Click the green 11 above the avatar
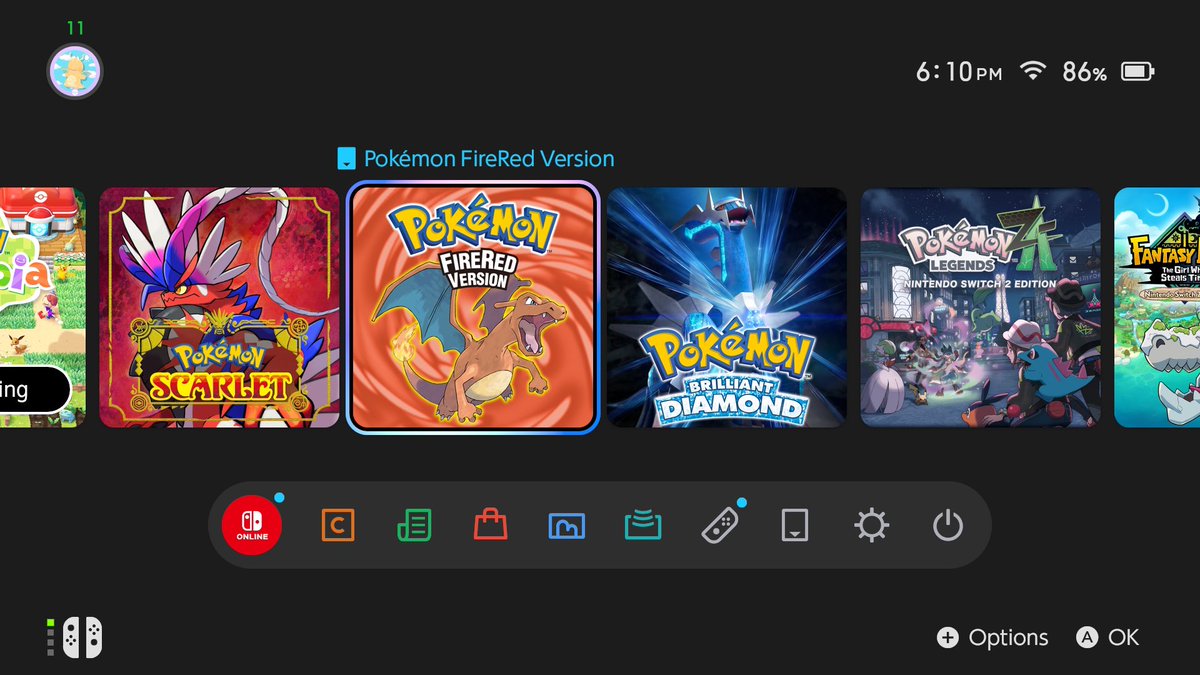The image size is (1200, 675). click(75, 28)
